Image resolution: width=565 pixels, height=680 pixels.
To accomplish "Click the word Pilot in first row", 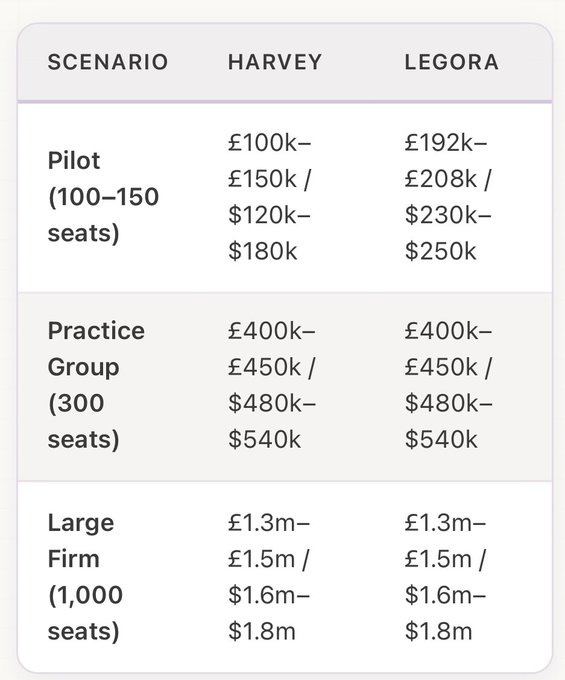I will pyautogui.click(x=74, y=160).
